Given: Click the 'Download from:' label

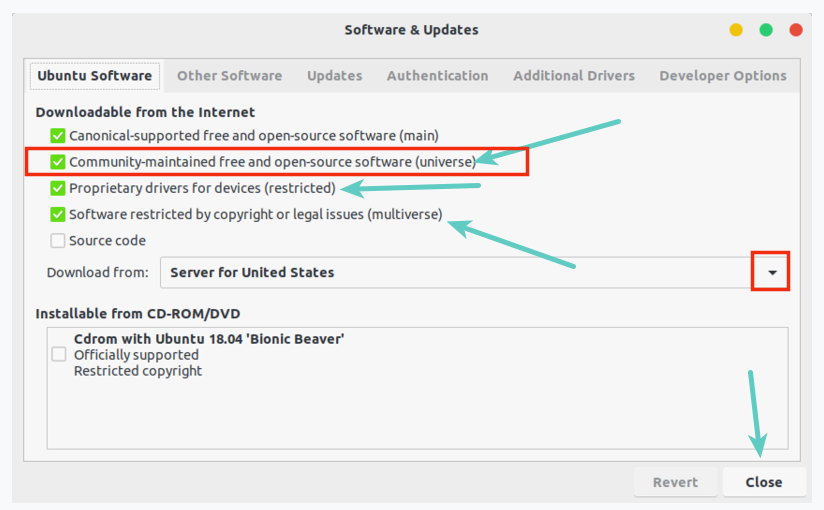Looking at the screenshot, I should coord(98,272).
